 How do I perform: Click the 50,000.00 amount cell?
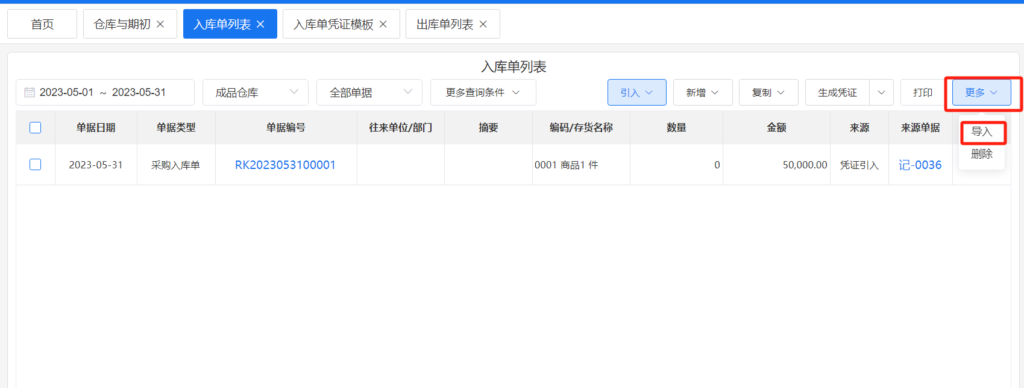[777, 165]
